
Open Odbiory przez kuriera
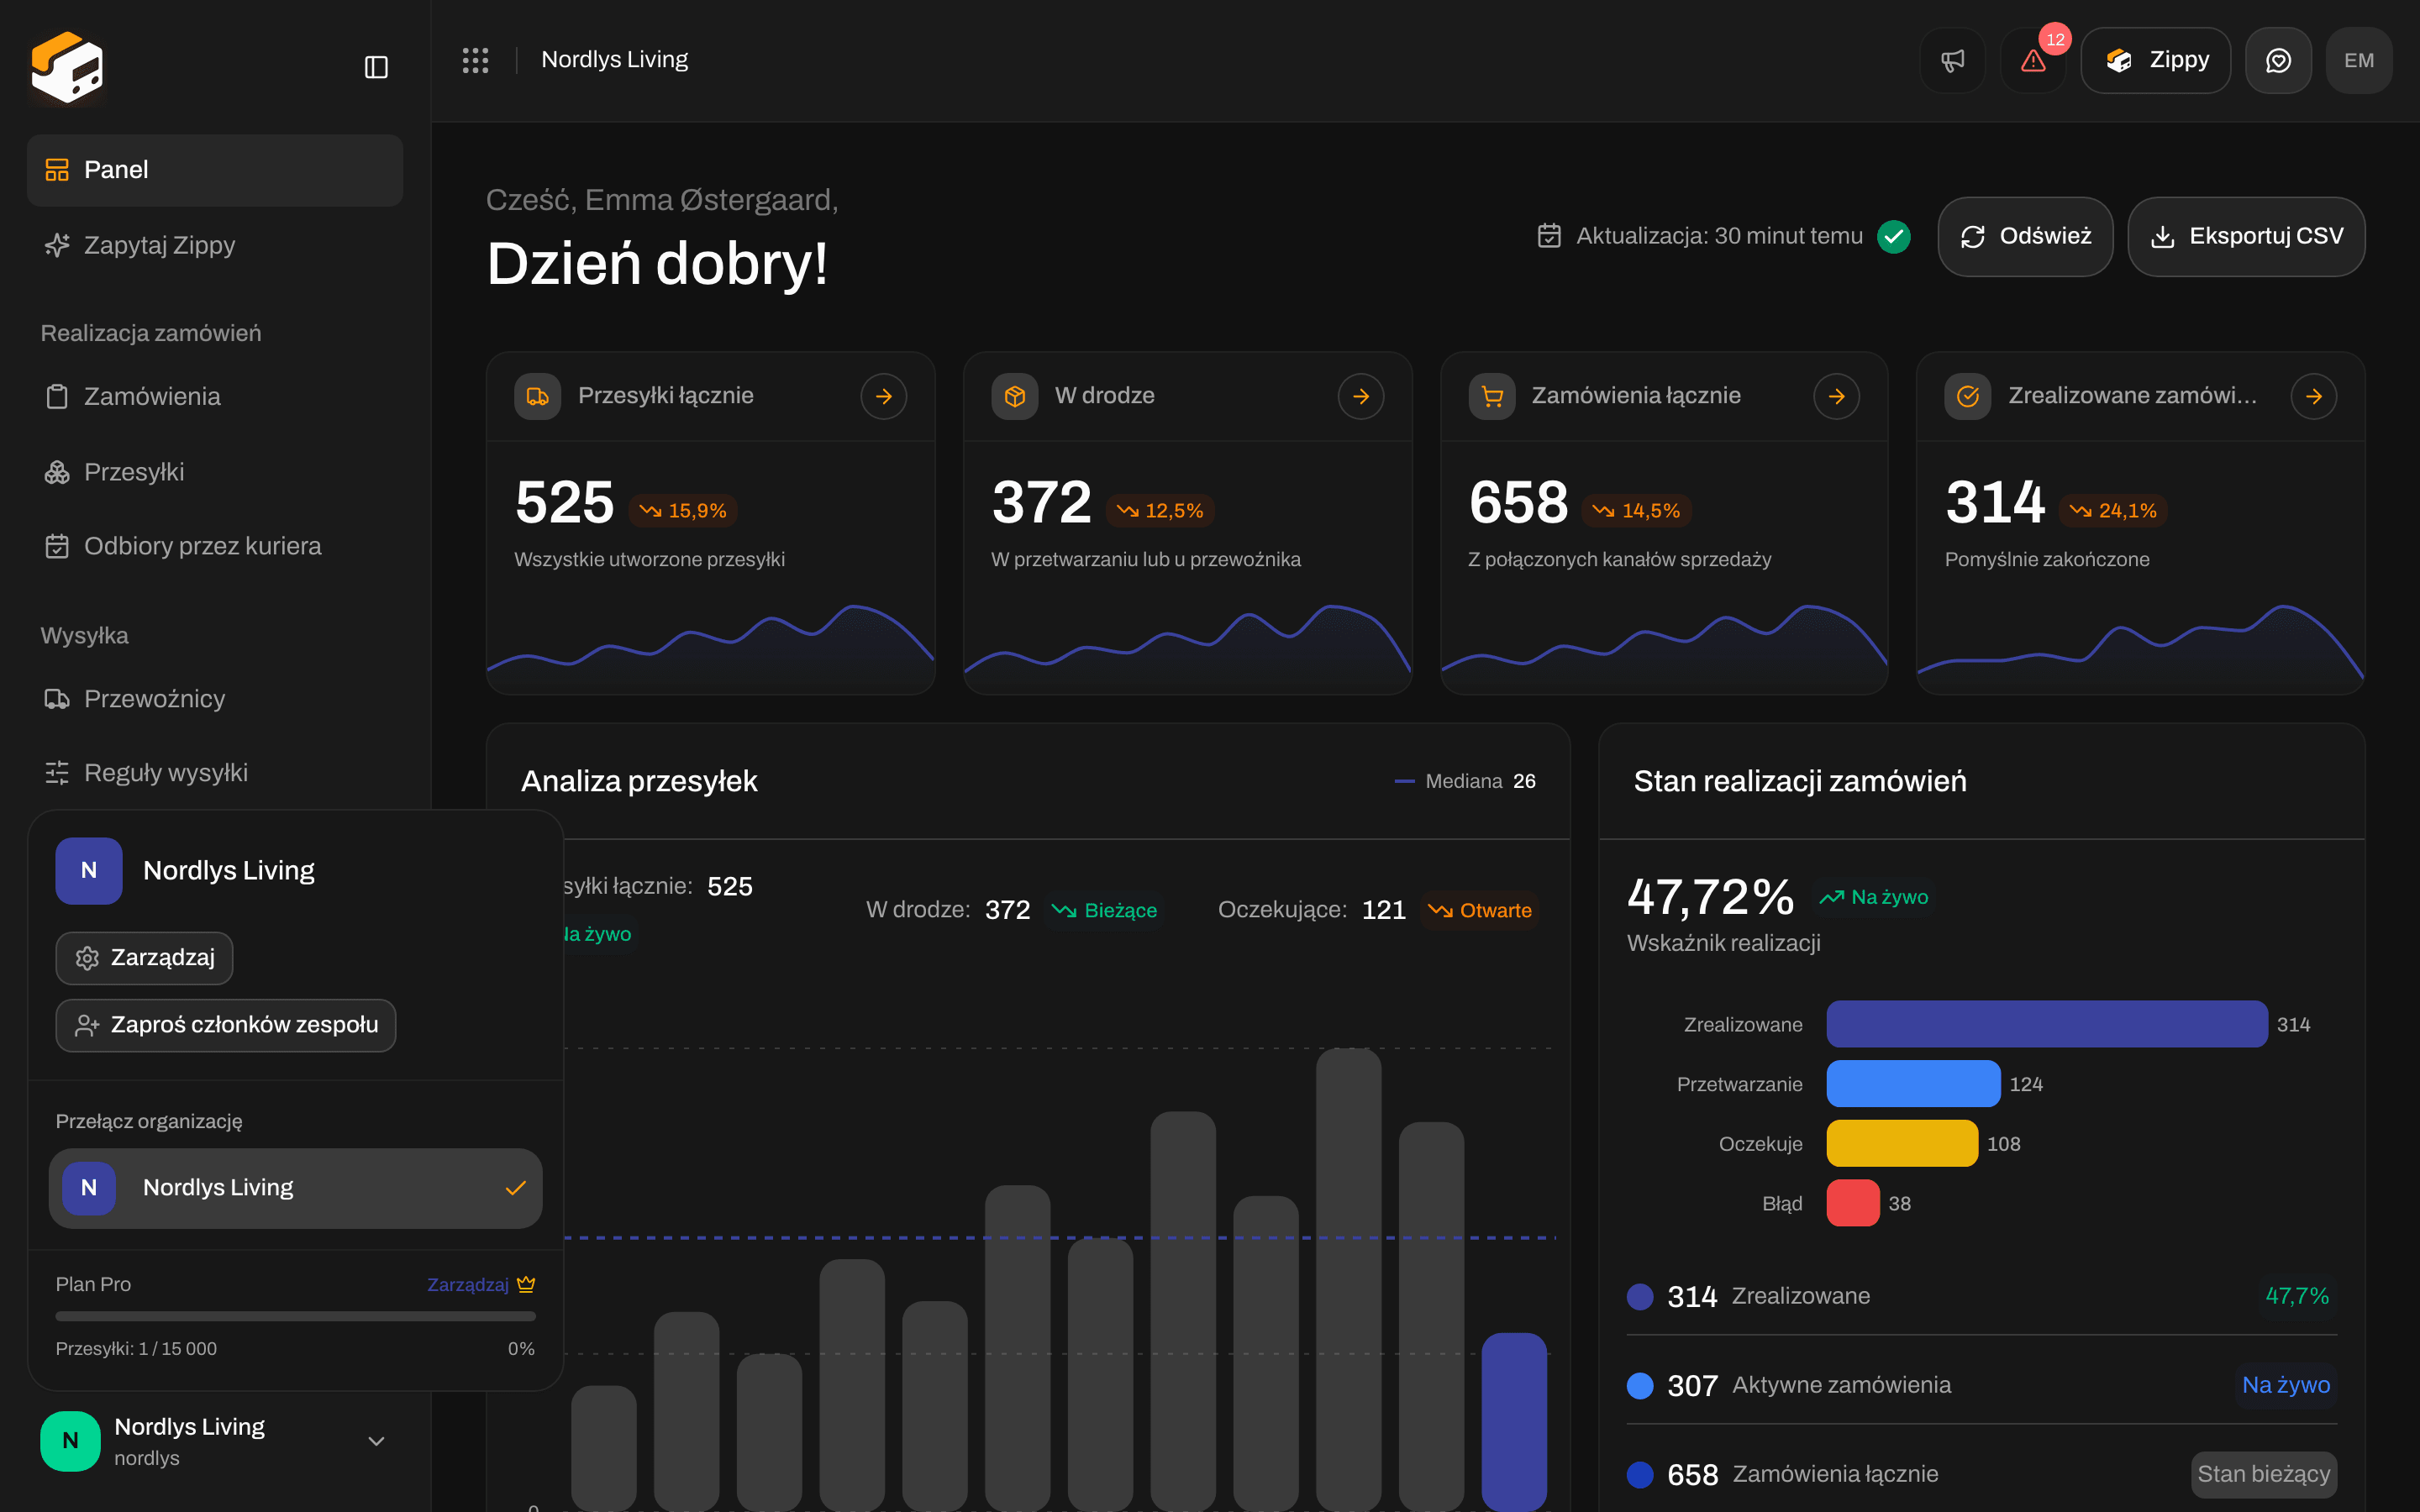pos(215,546)
